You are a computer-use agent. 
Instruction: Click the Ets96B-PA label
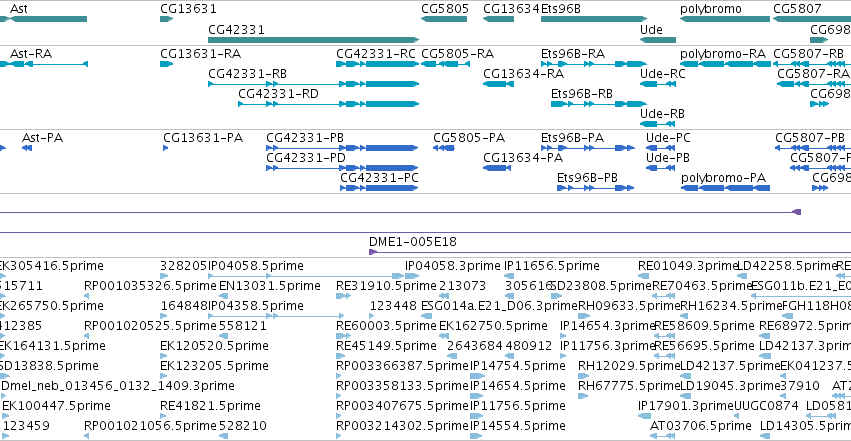coord(572,138)
